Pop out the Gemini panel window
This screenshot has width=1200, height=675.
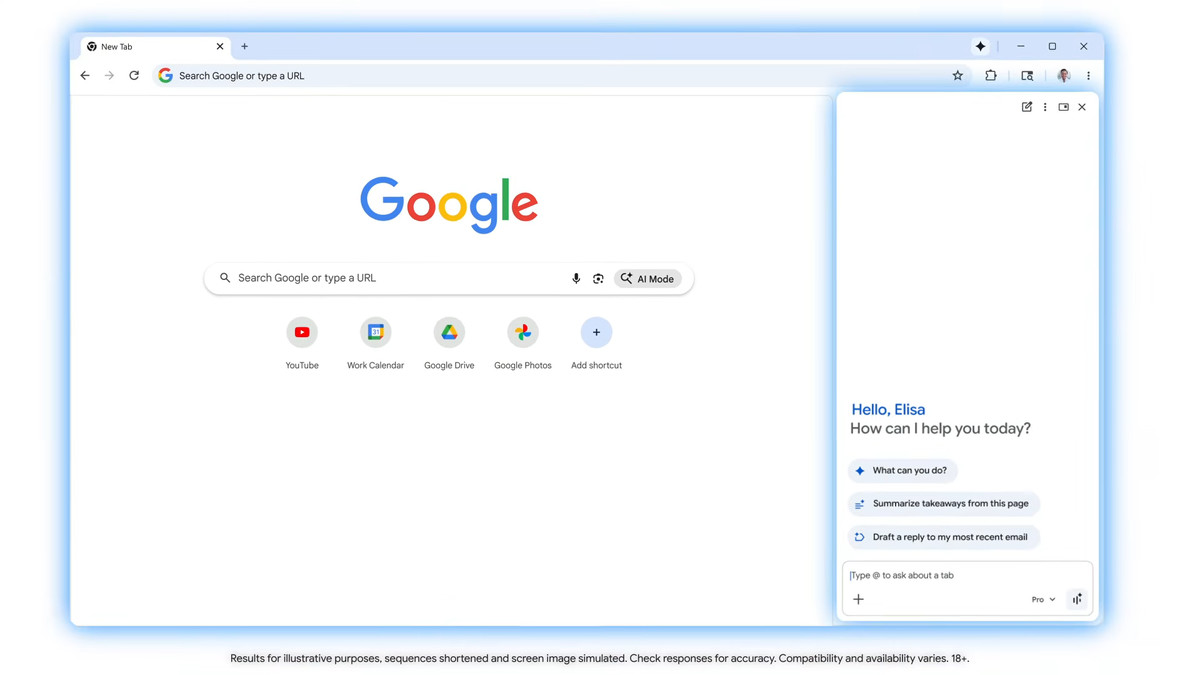click(x=1064, y=107)
